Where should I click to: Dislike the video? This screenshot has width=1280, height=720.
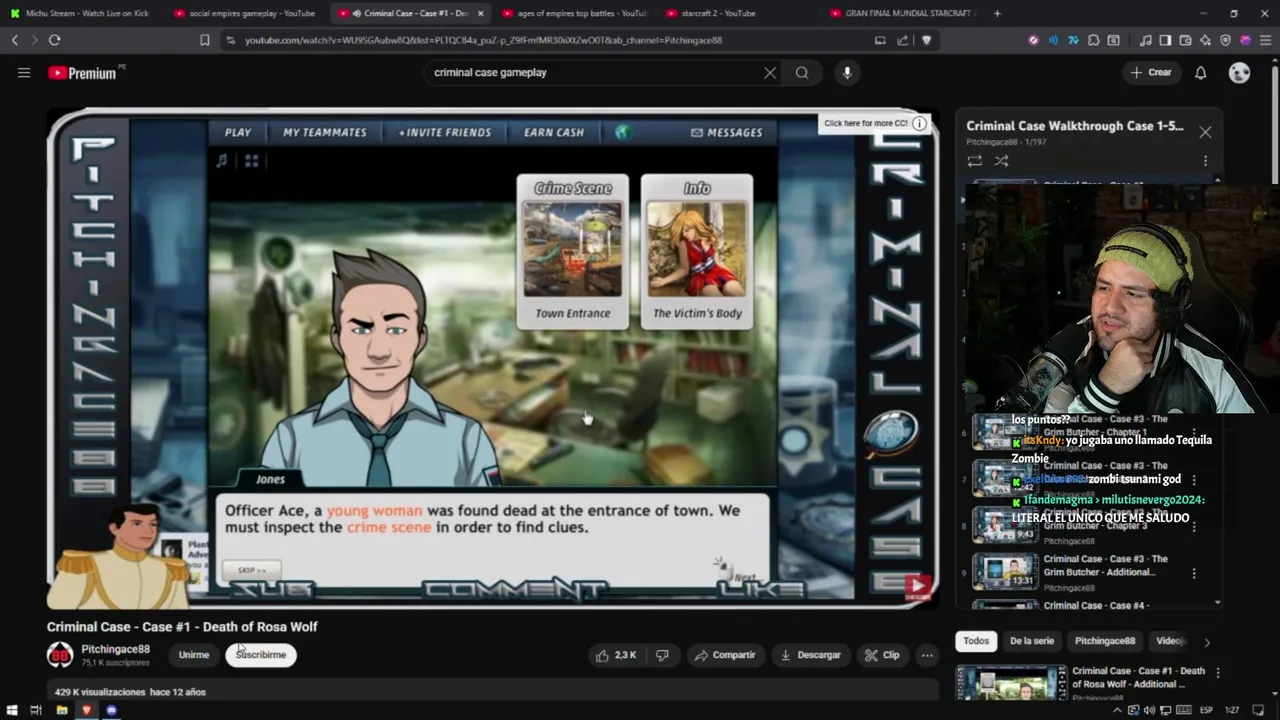pos(662,655)
